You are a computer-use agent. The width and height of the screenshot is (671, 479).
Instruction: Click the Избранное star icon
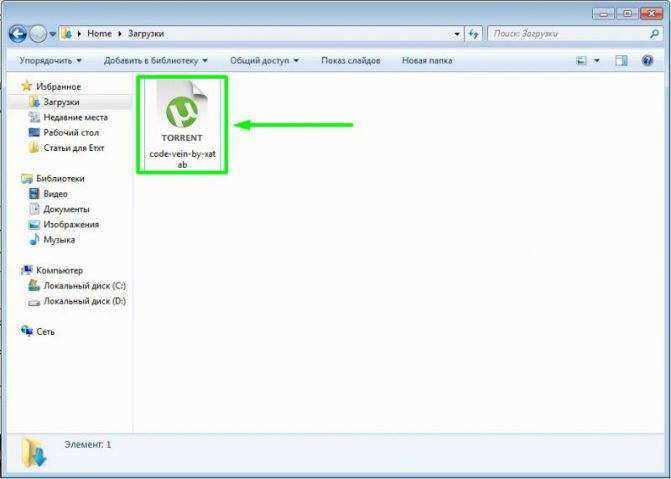(x=27, y=86)
